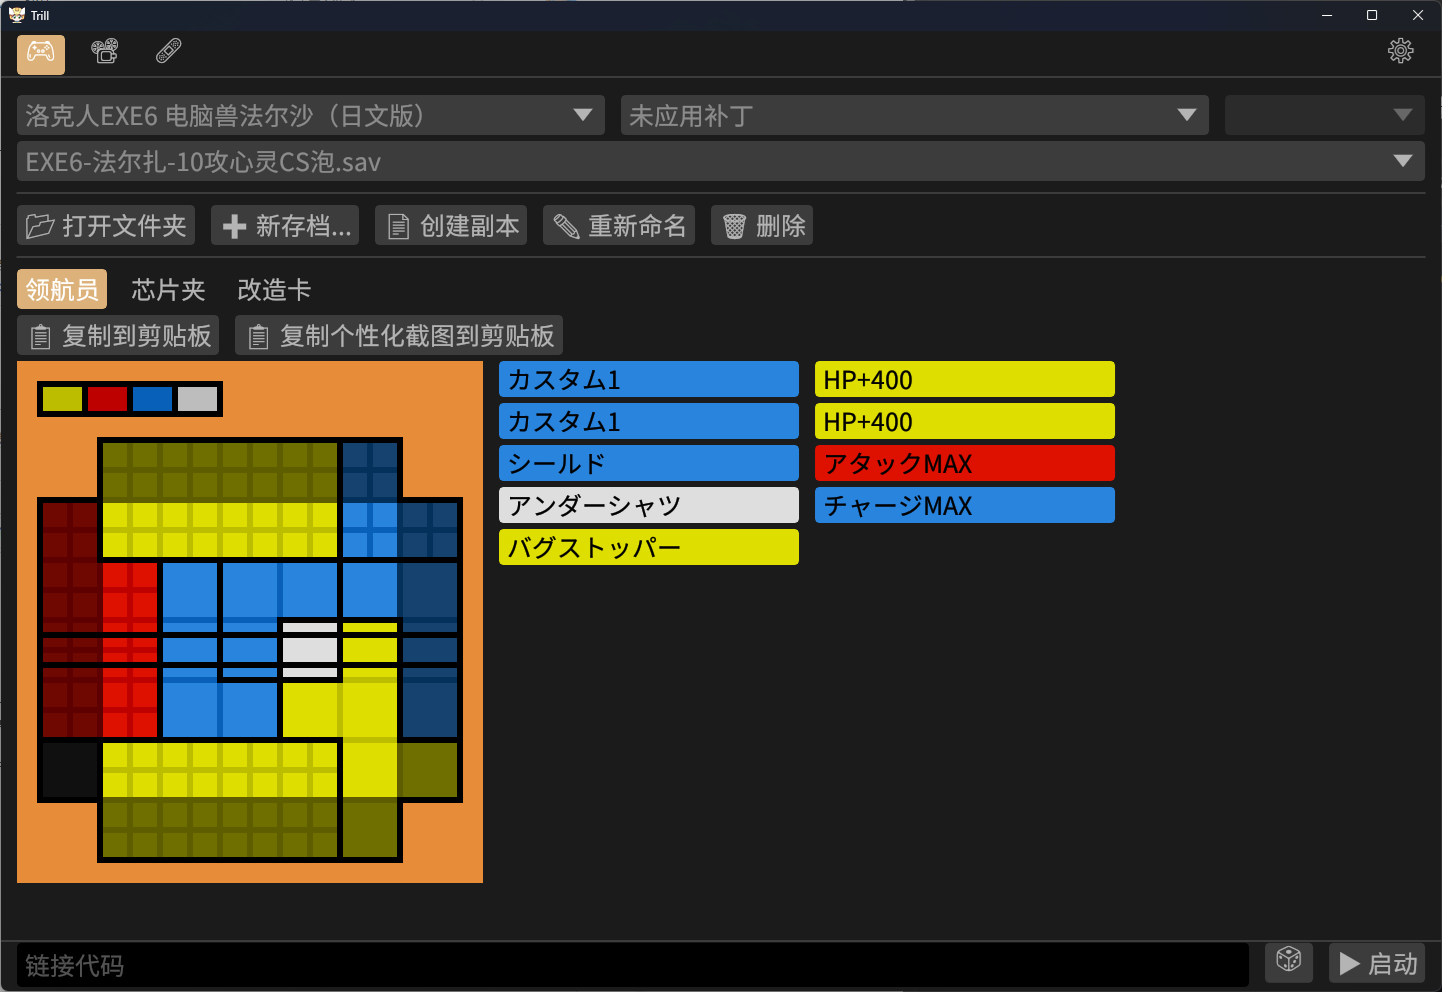Viewport: 1442px width, 992px height.
Task: Open the replays film camera icon
Action: (x=105, y=52)
